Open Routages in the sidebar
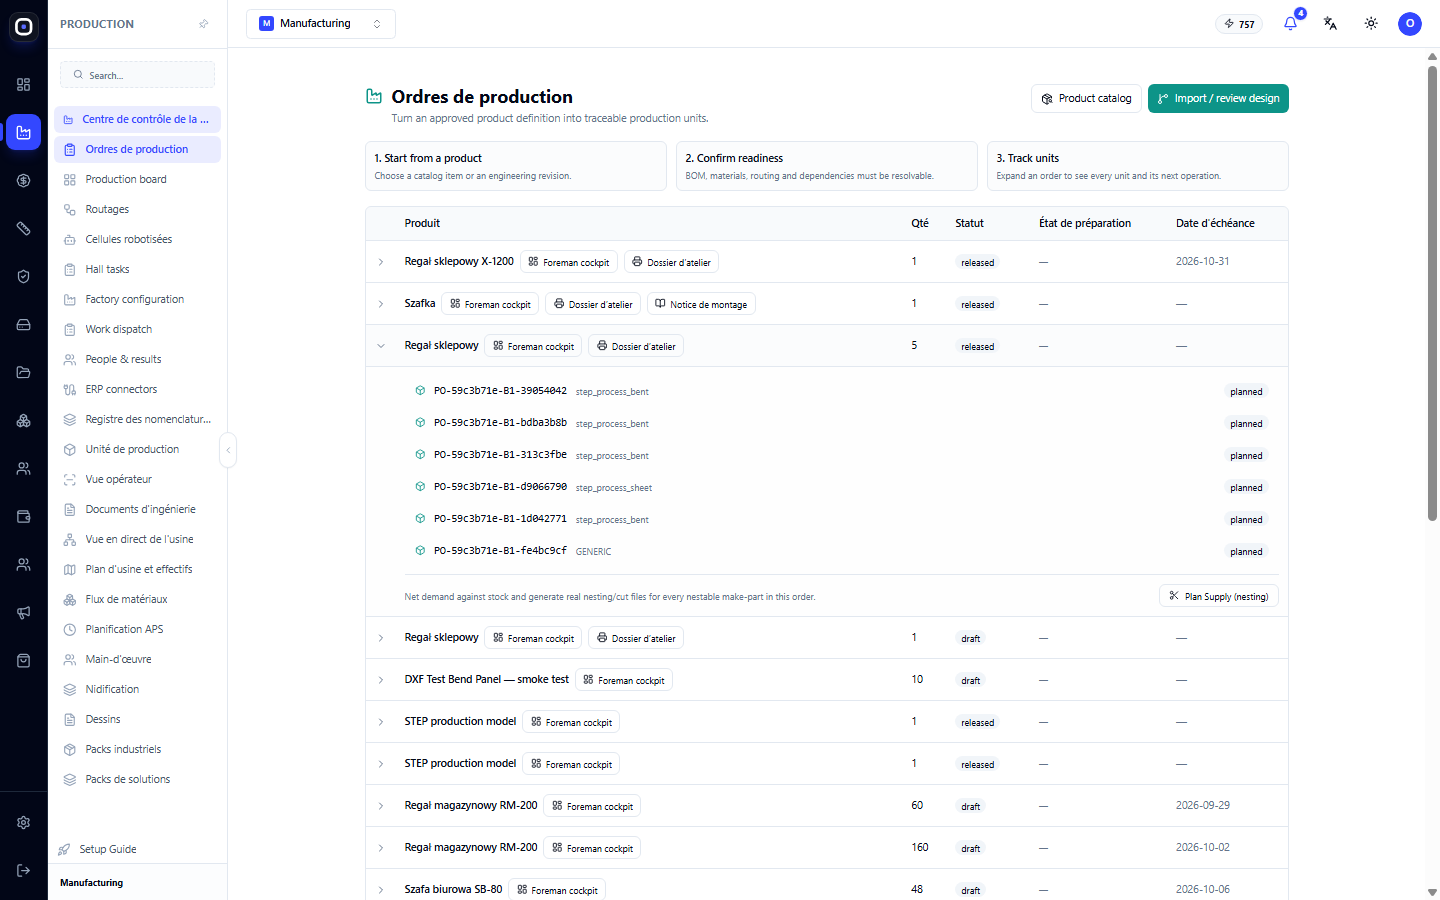 point(137,209)
